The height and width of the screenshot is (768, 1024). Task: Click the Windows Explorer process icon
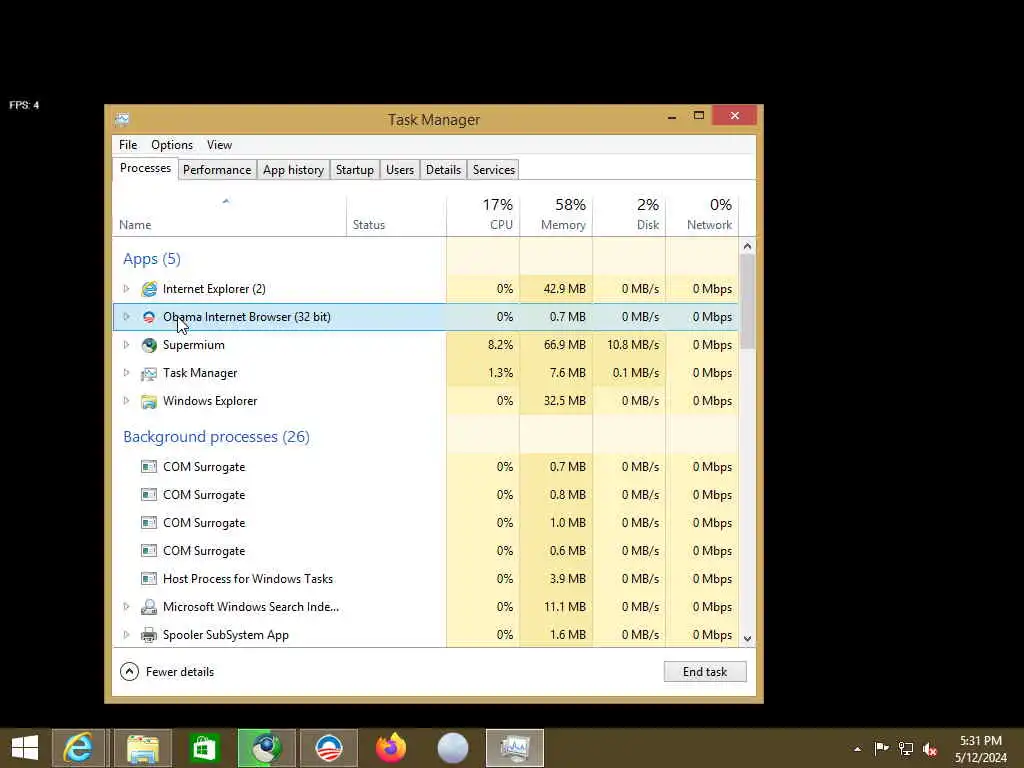pos(149,401)
